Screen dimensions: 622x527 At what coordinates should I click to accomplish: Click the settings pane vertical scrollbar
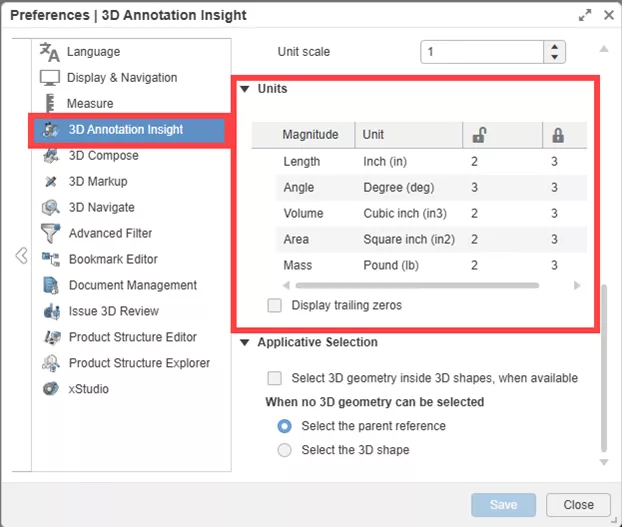604,368
